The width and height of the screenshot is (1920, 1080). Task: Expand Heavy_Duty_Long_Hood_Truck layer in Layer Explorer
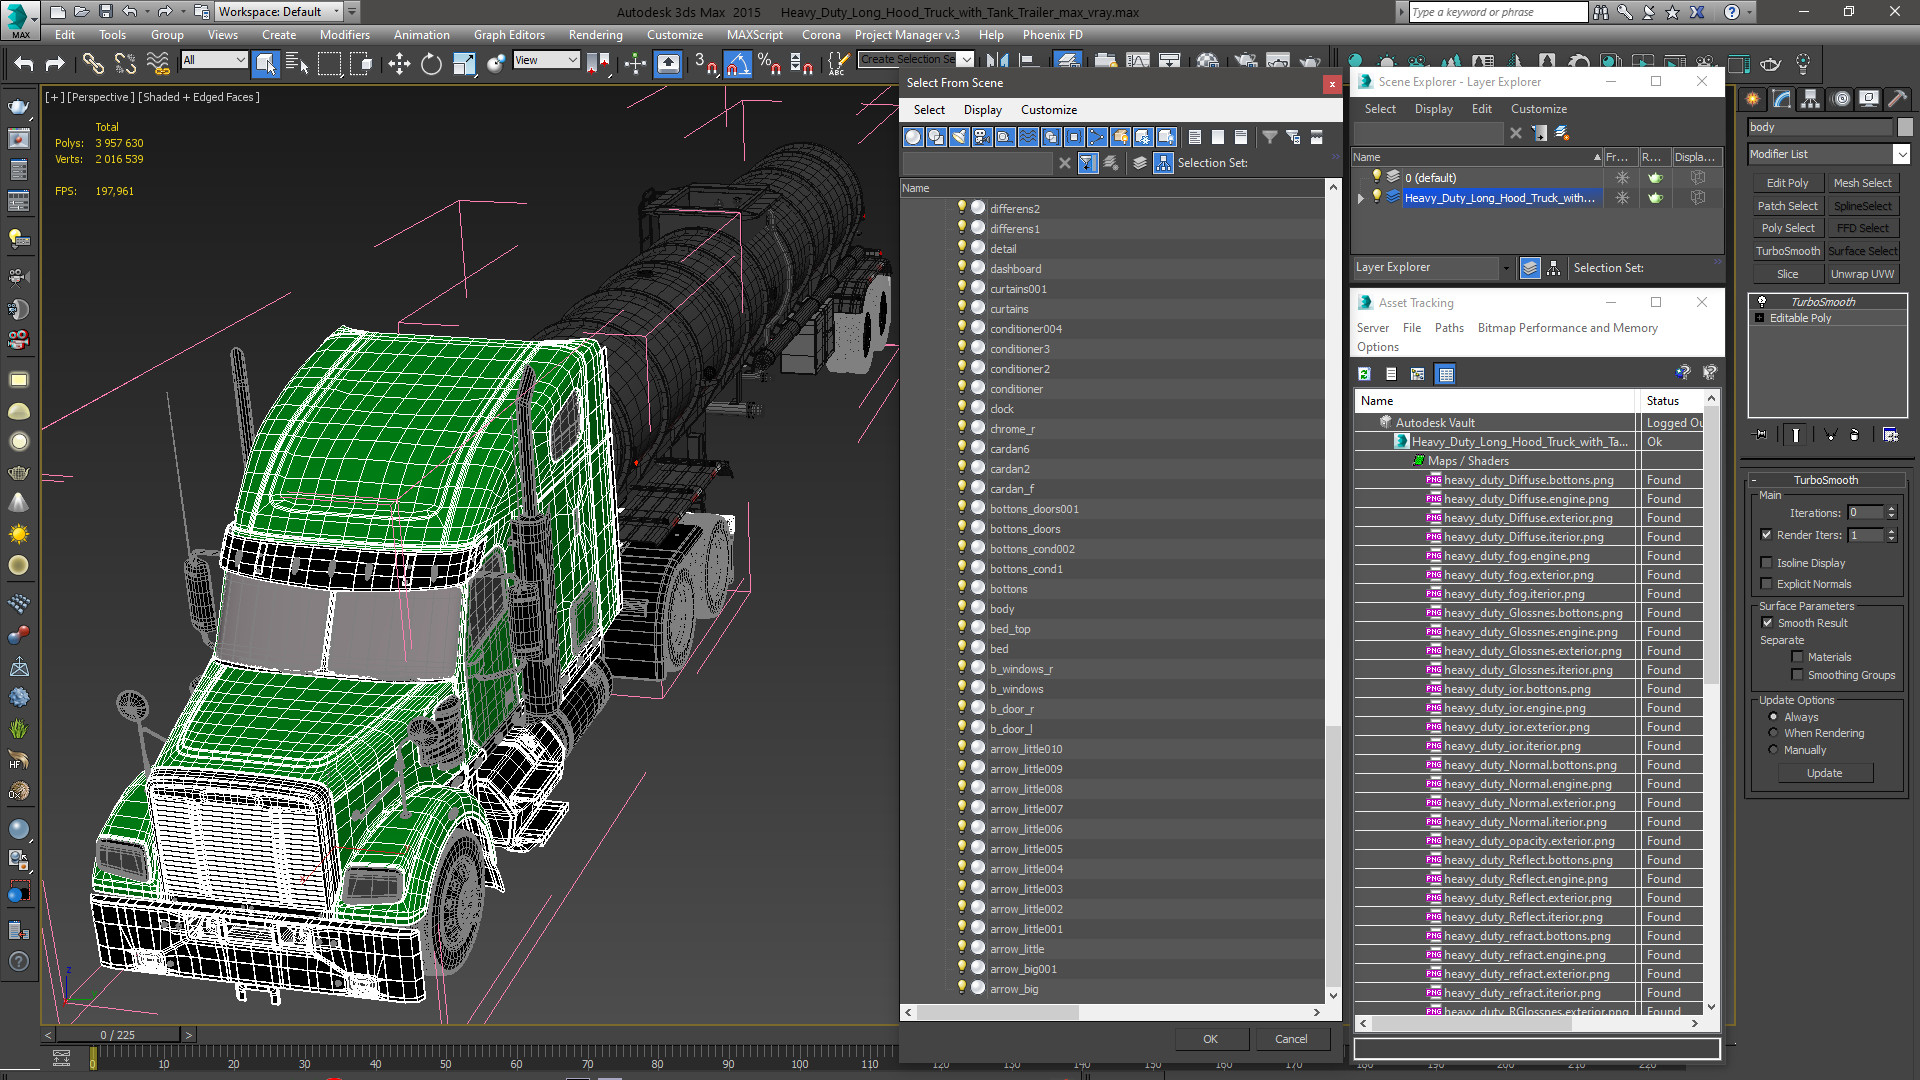pyautogui.click(x=1360, y=198)
